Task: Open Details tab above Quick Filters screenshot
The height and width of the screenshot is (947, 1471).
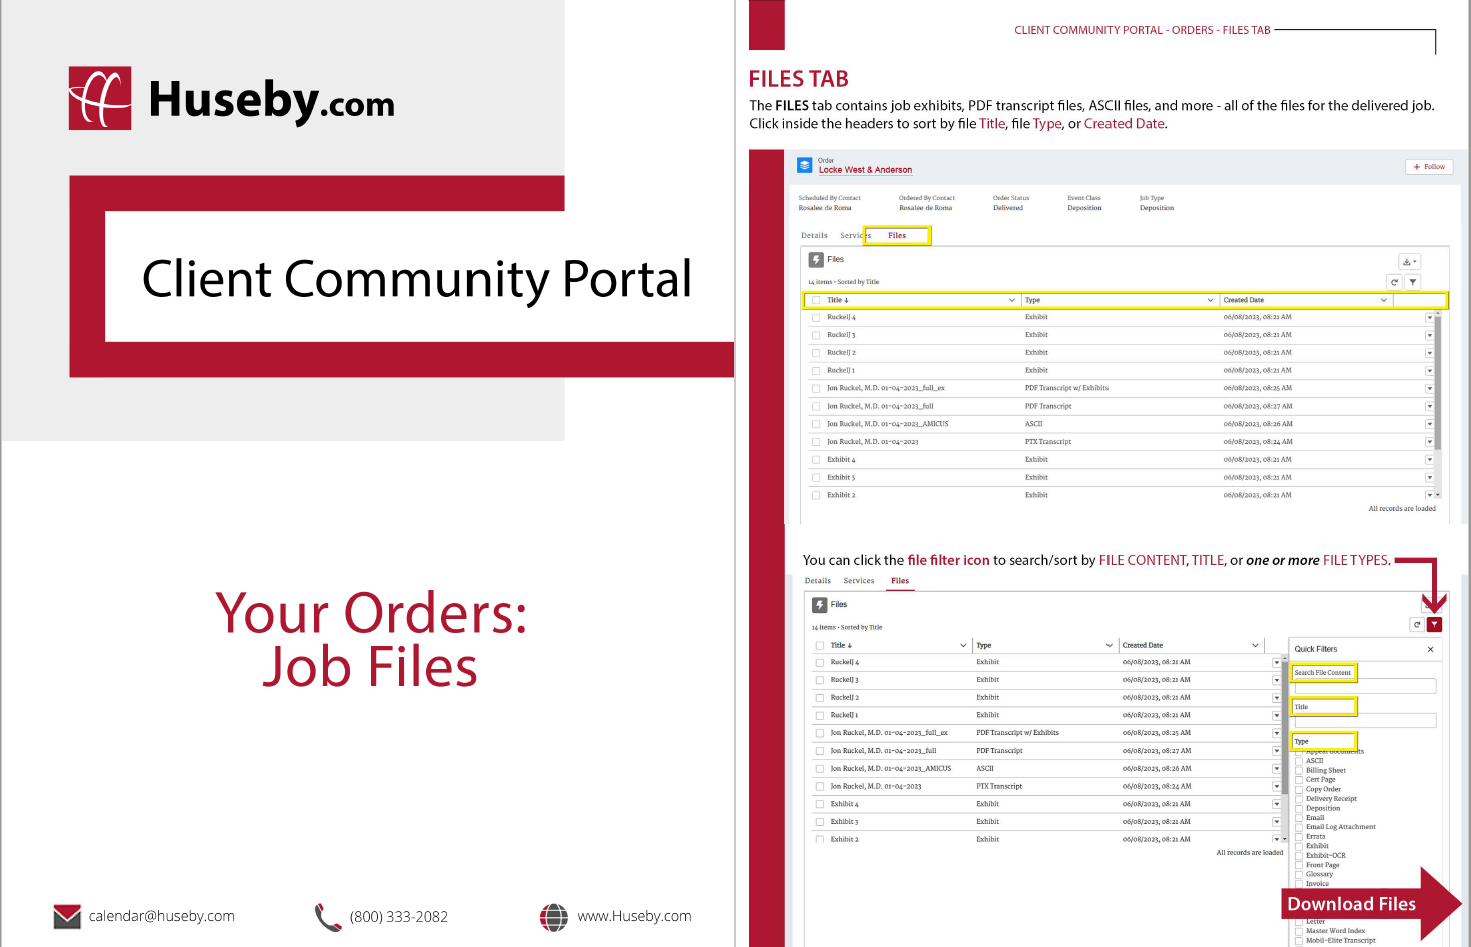Action: [x=818, y=581]
